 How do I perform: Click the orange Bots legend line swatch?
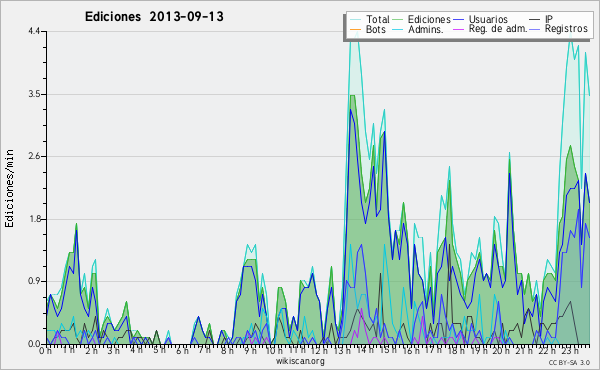coord(355,29)
